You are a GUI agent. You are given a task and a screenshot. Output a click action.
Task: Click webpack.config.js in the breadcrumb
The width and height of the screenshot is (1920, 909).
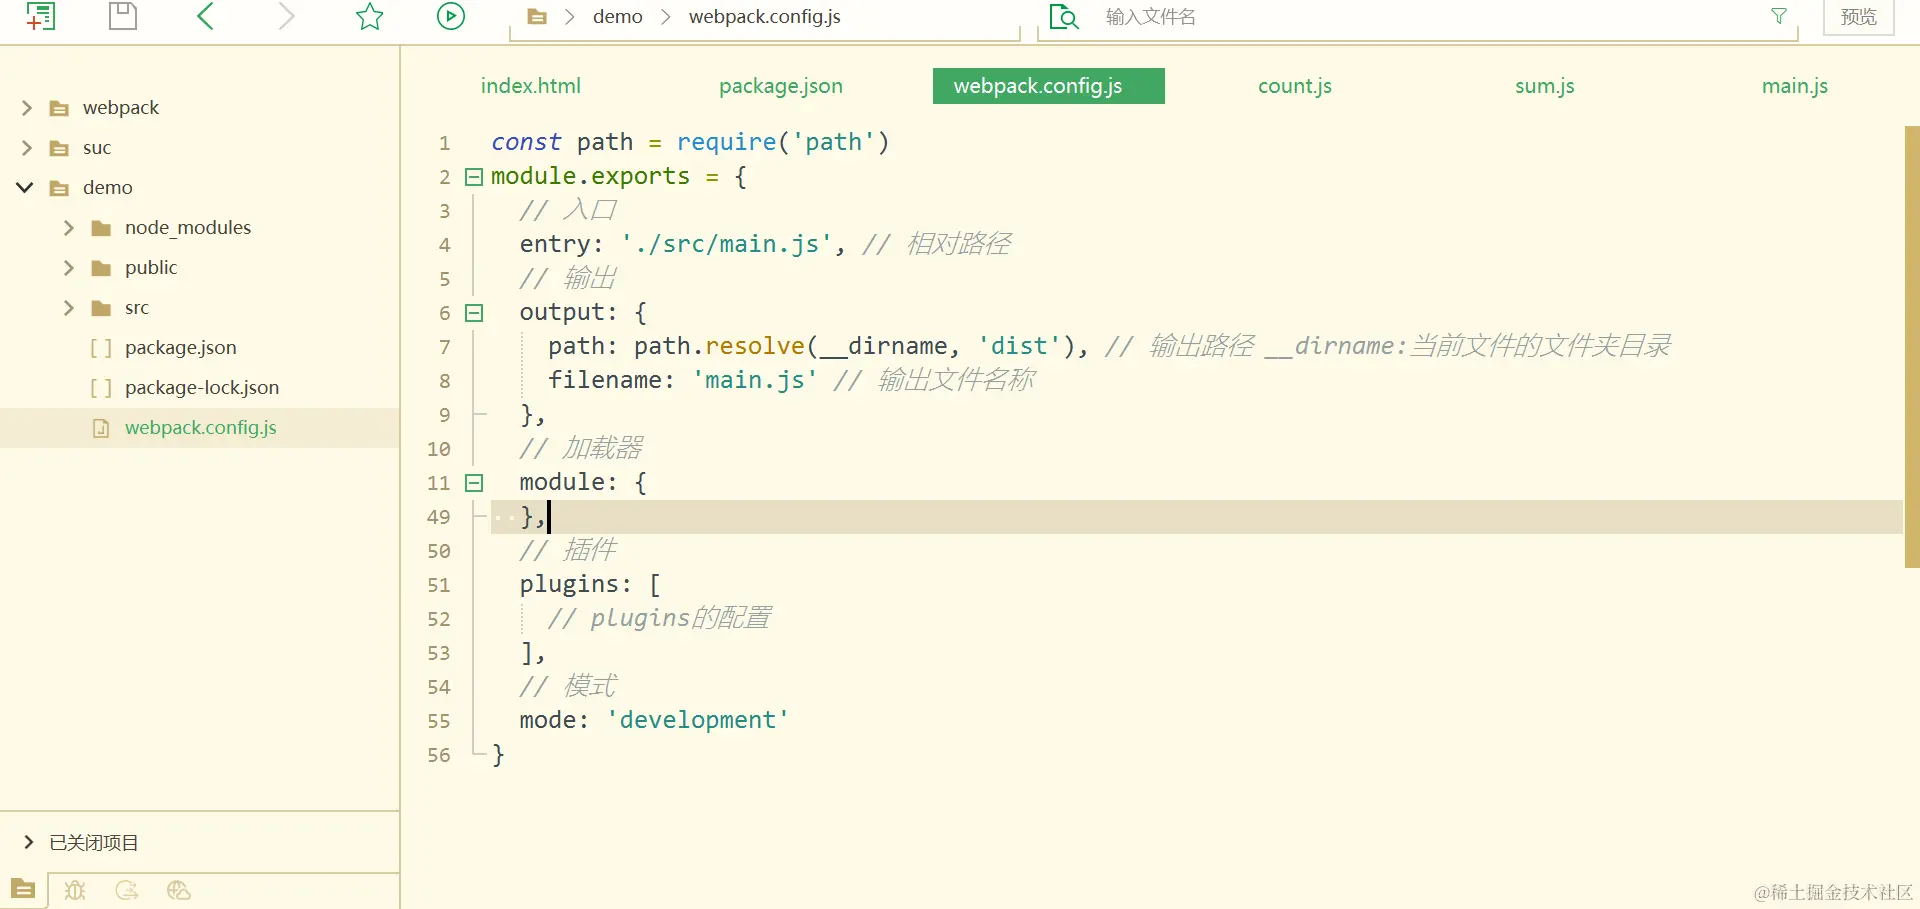coord(764,17)
